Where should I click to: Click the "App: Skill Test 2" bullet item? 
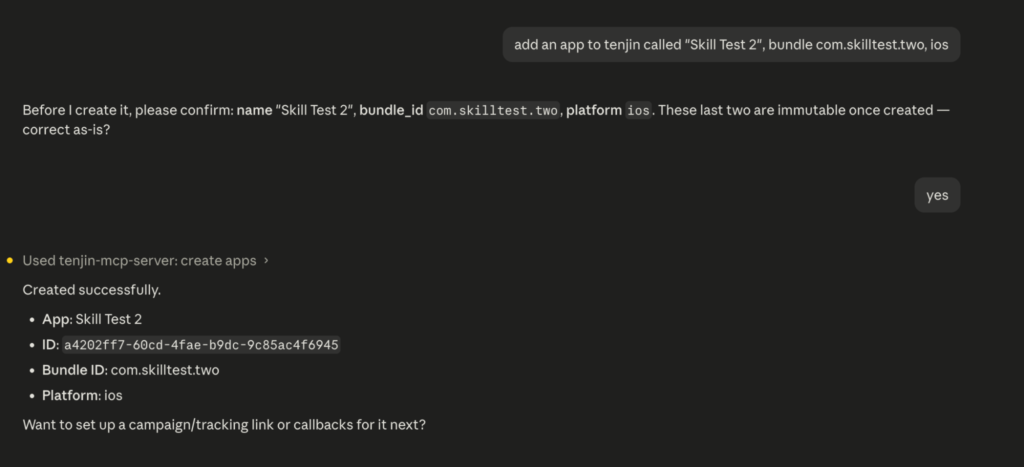[x=92, y=319]
